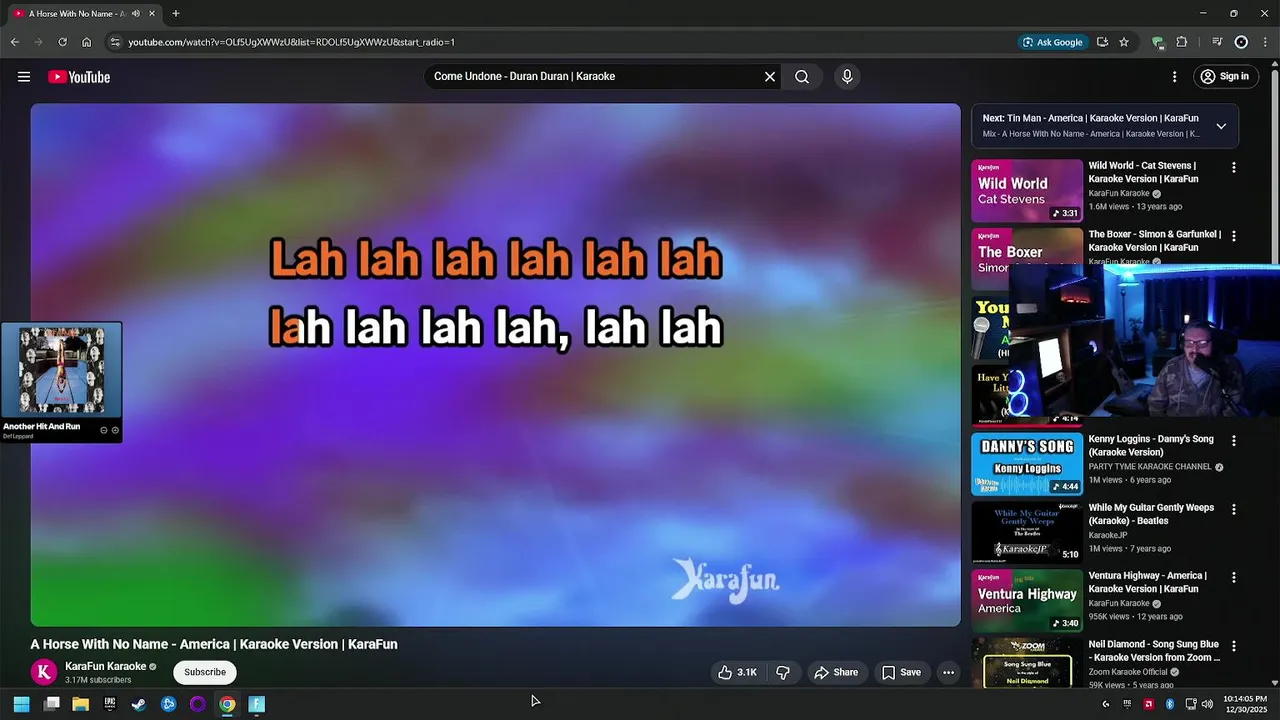
Task: Open Chrome extensions puzzle menu
Action: pos(1182,42)
